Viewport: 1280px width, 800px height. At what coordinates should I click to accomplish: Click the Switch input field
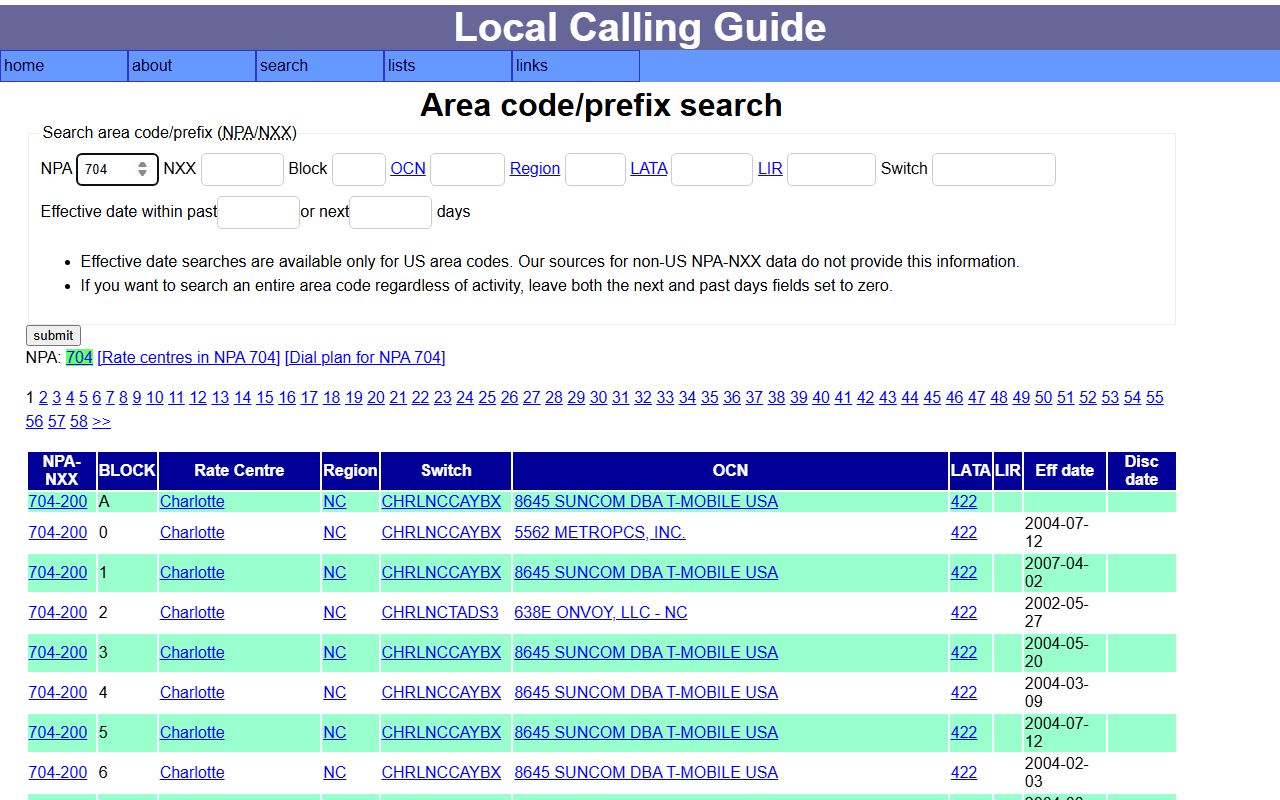(x=994, y=169)
